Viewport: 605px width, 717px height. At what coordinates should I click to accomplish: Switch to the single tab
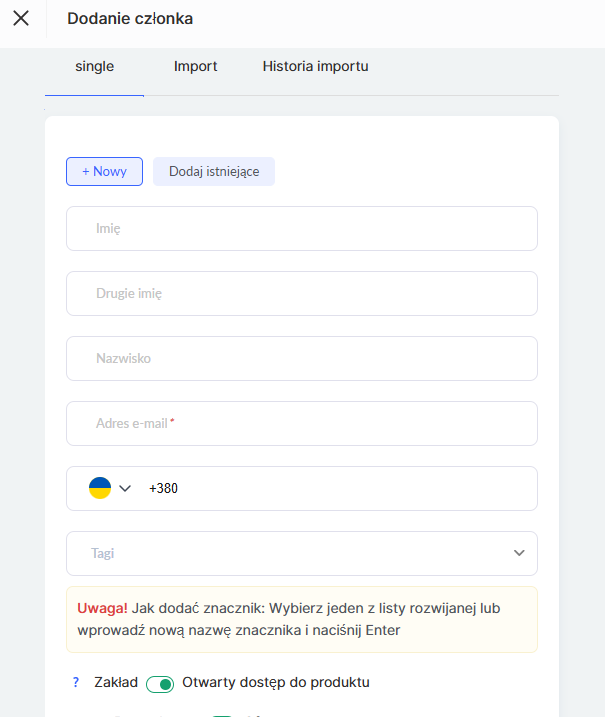click(x=95, y=67)
